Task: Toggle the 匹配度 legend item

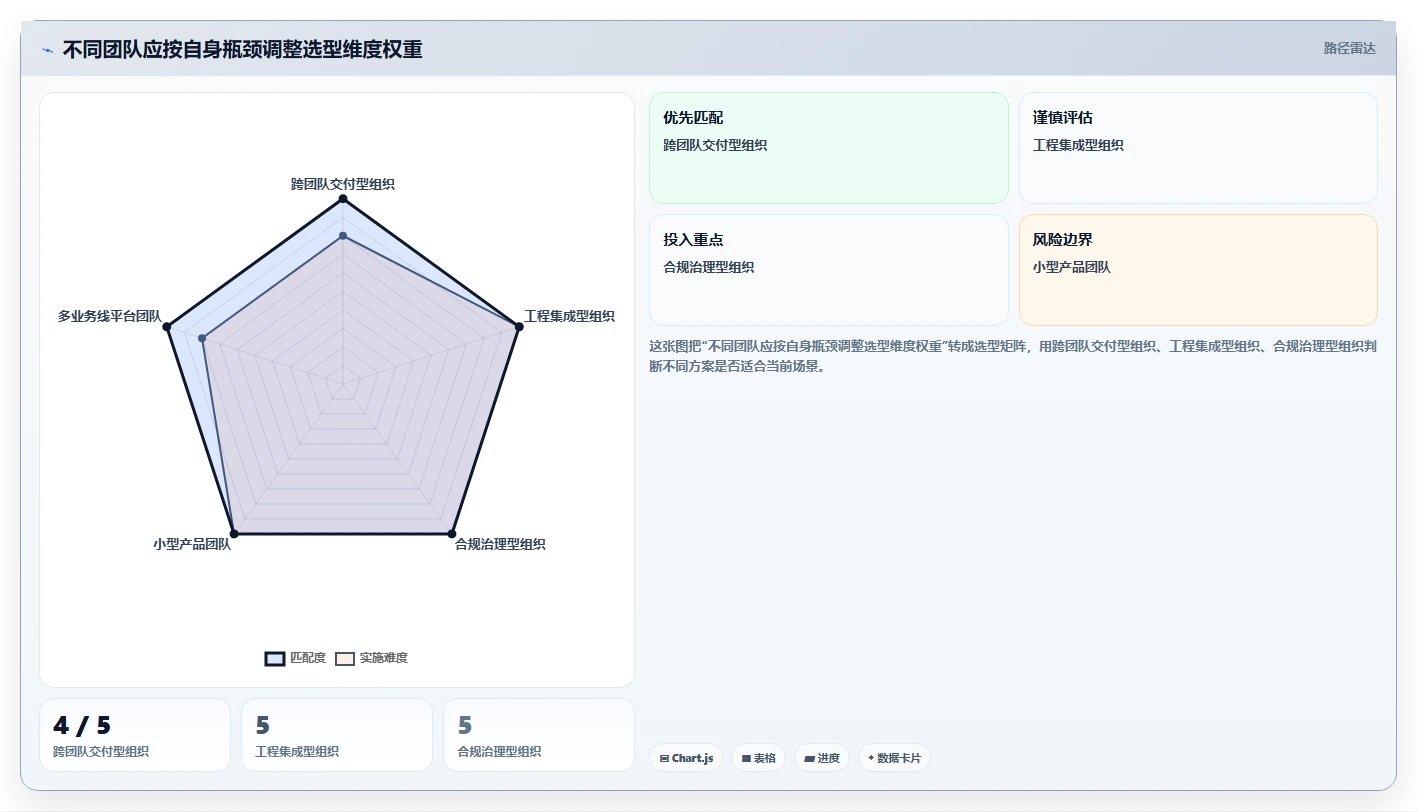Action: [295, 658]
